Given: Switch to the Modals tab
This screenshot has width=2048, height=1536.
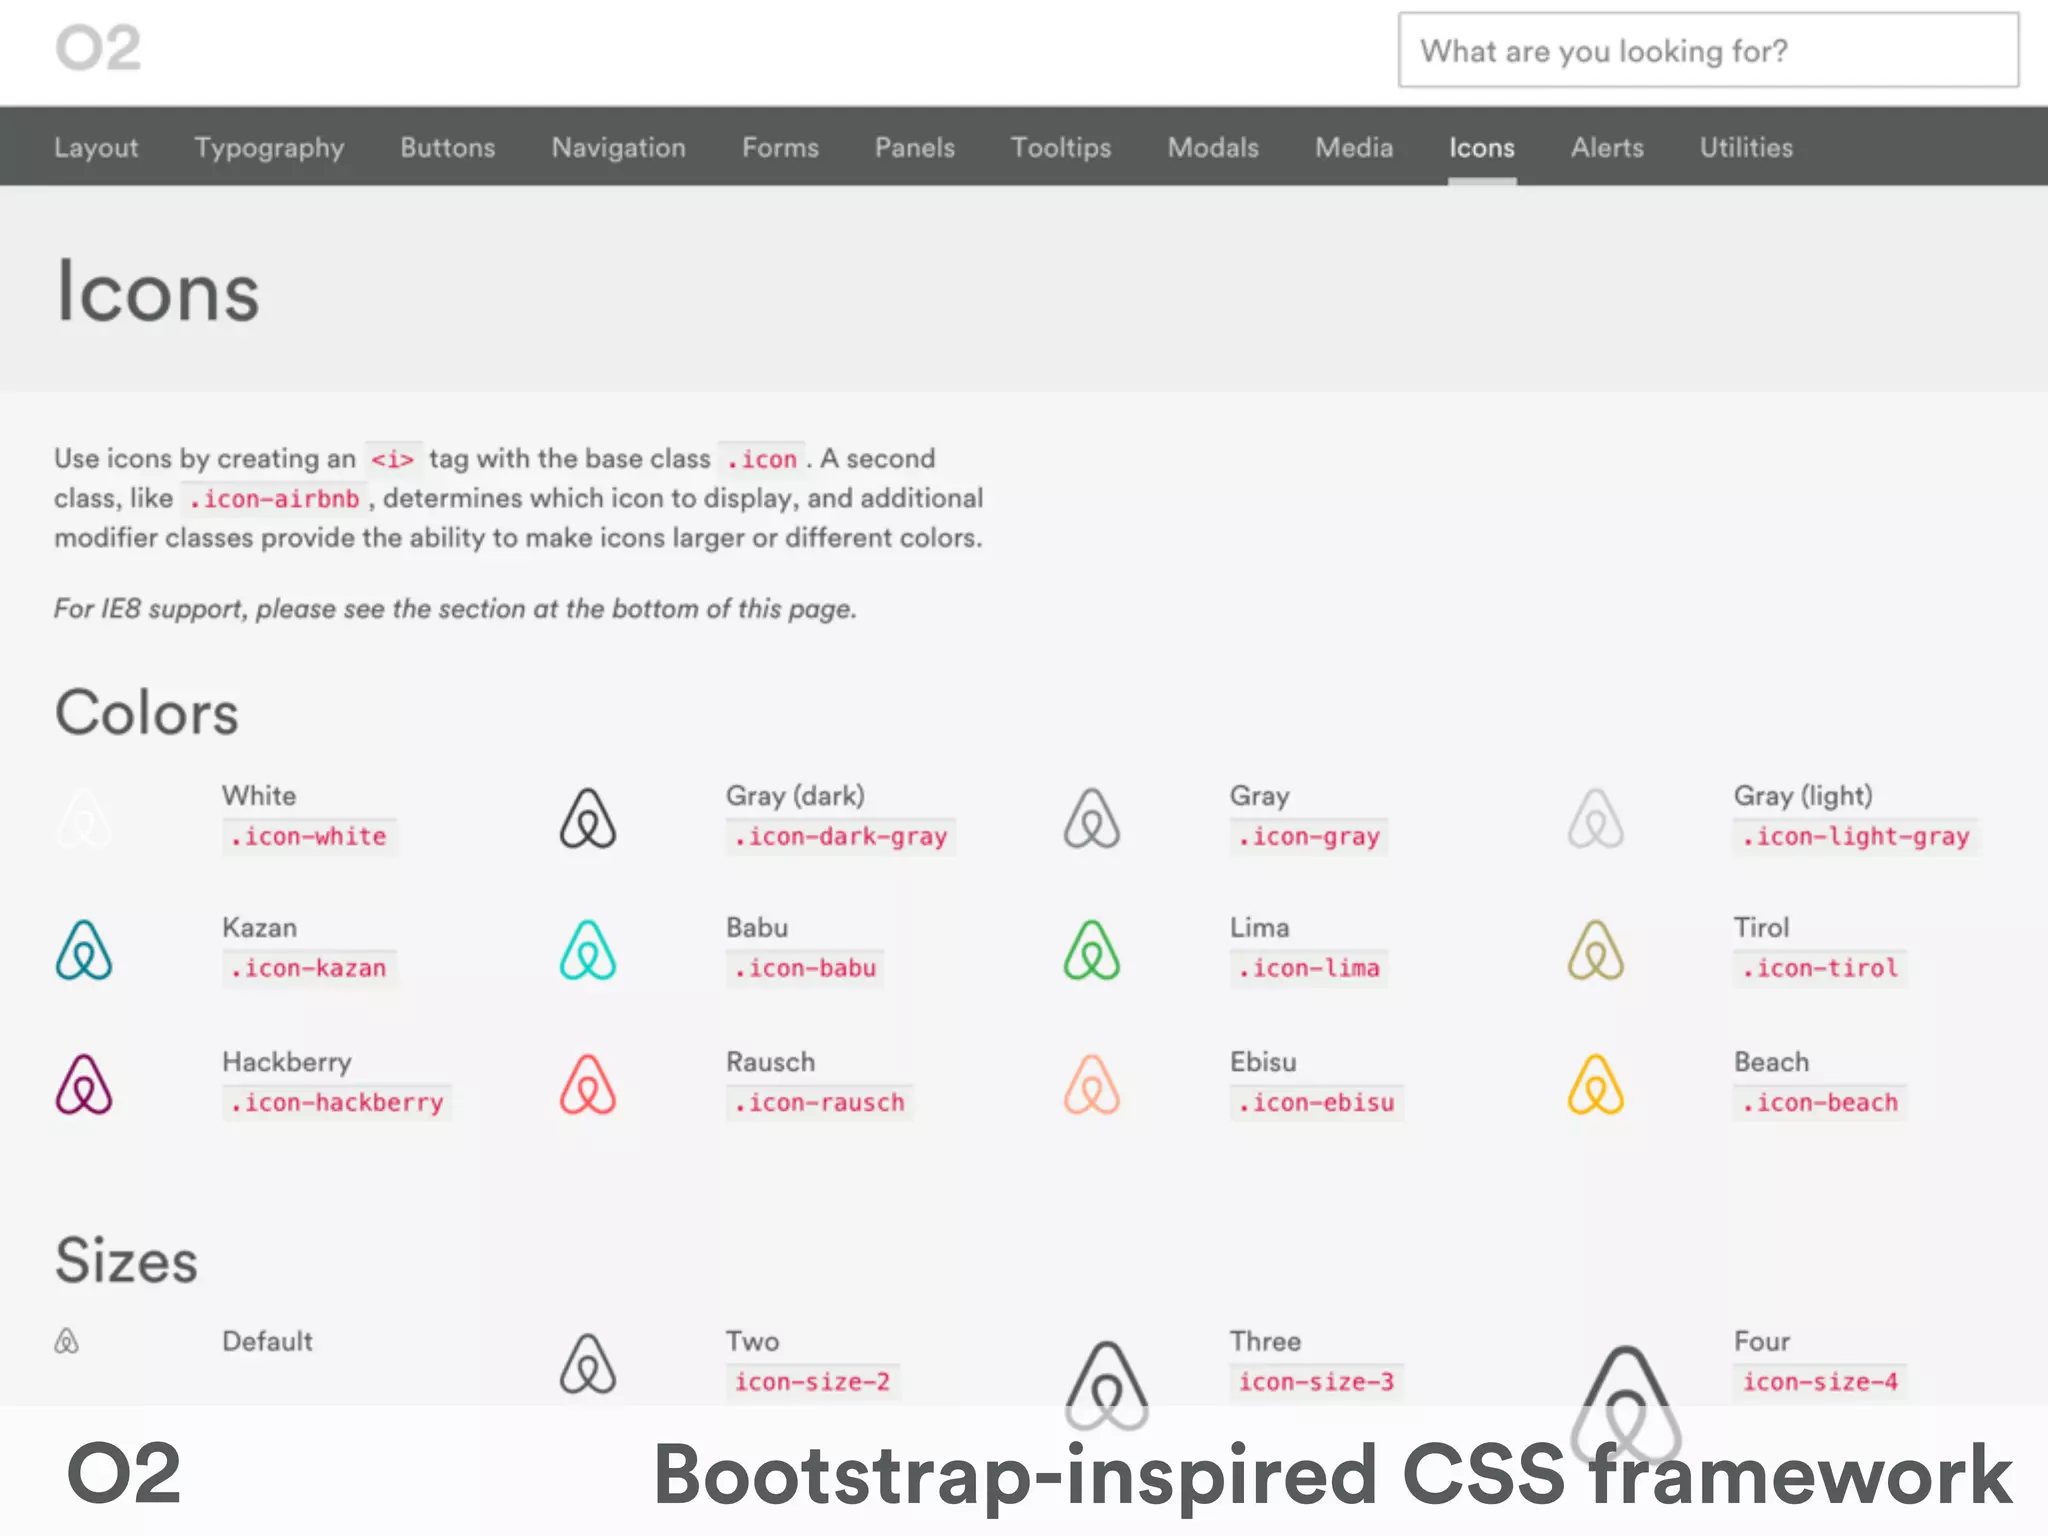Looking at the screenshot, I should pyautogui.click(x=1213, y=147).
